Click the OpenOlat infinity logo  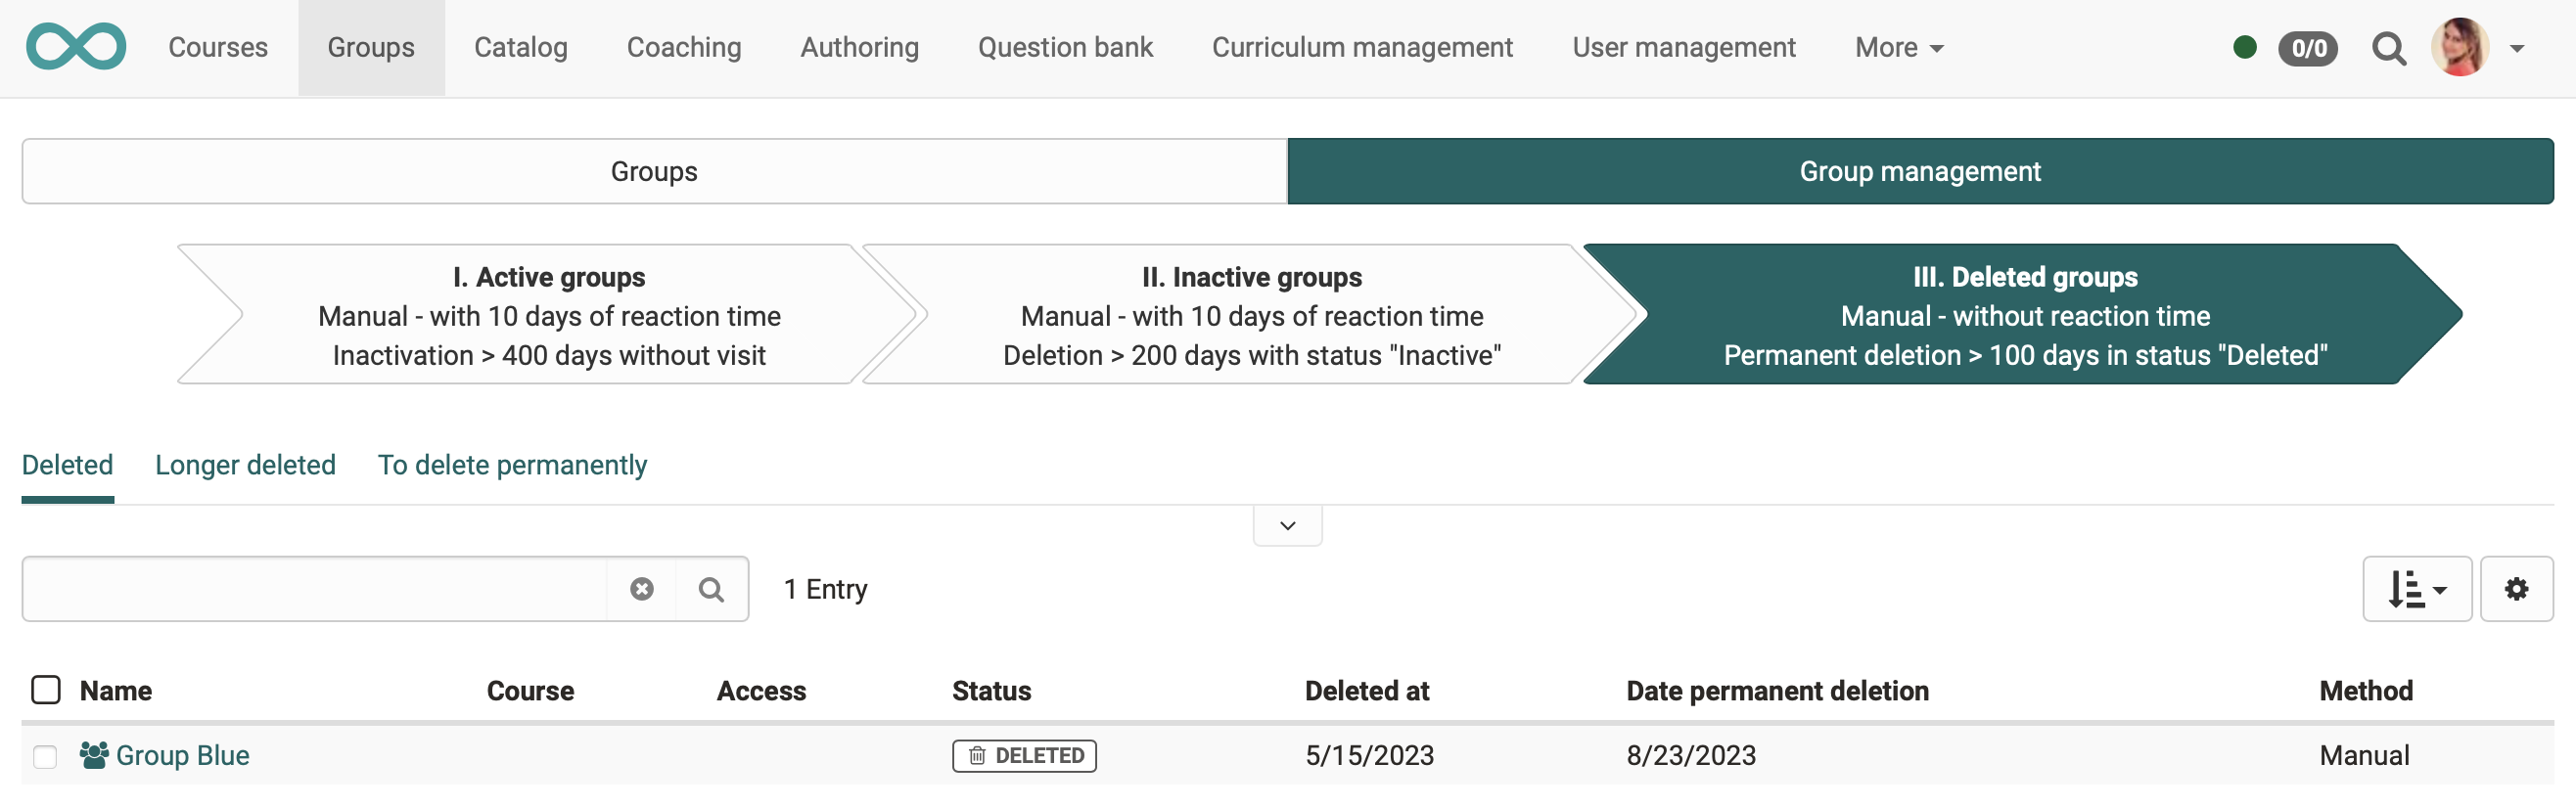tap(76, 47)
